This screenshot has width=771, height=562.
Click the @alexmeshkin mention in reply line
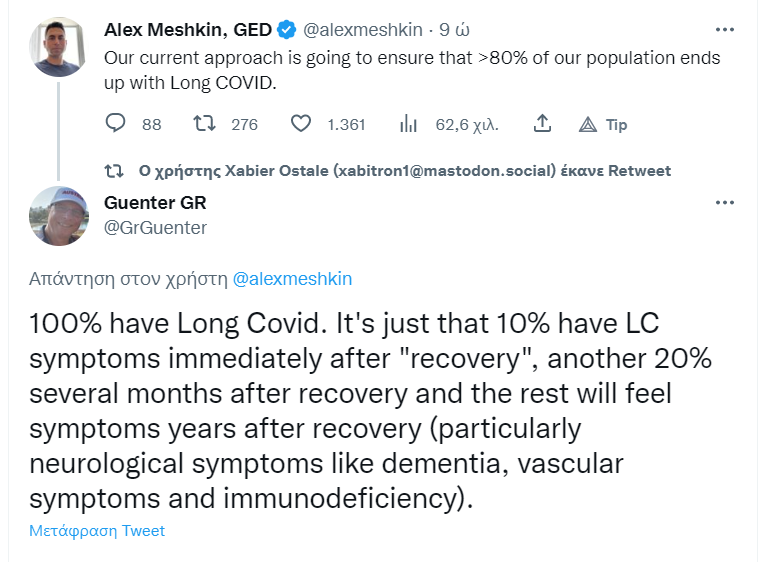[292, 279]
